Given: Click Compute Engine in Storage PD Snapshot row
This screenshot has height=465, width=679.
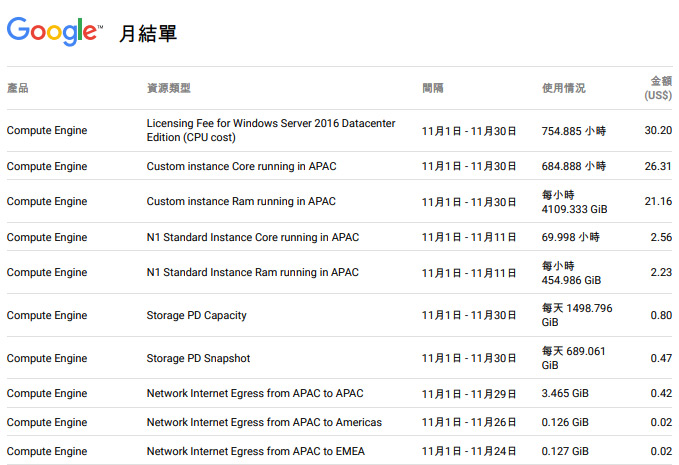Looking at the screenshot, I should click(47, 358).
